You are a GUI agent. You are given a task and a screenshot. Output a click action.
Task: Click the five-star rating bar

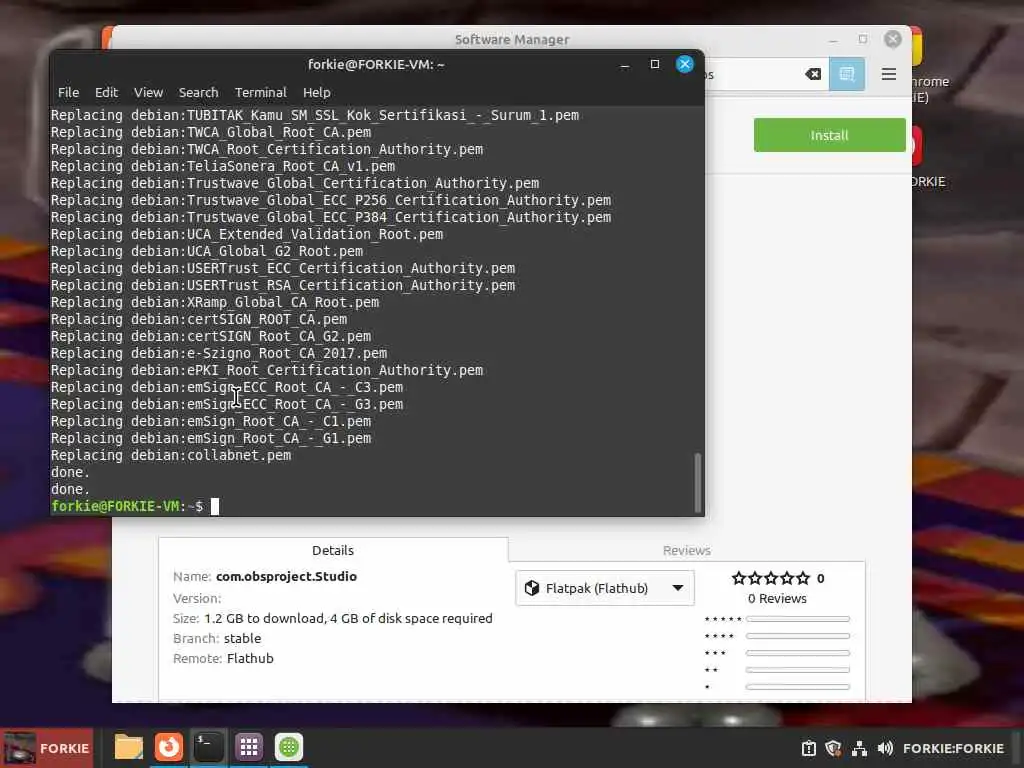pos(797,618)
